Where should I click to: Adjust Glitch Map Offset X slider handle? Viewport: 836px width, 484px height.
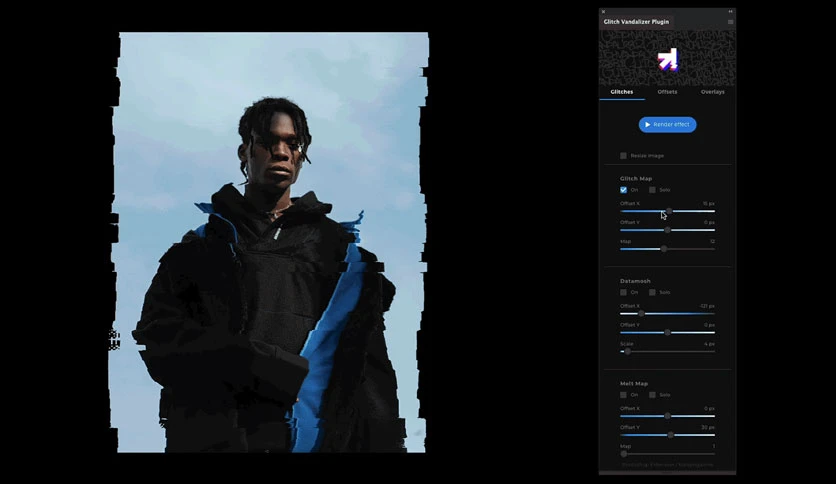click(669, 211)
